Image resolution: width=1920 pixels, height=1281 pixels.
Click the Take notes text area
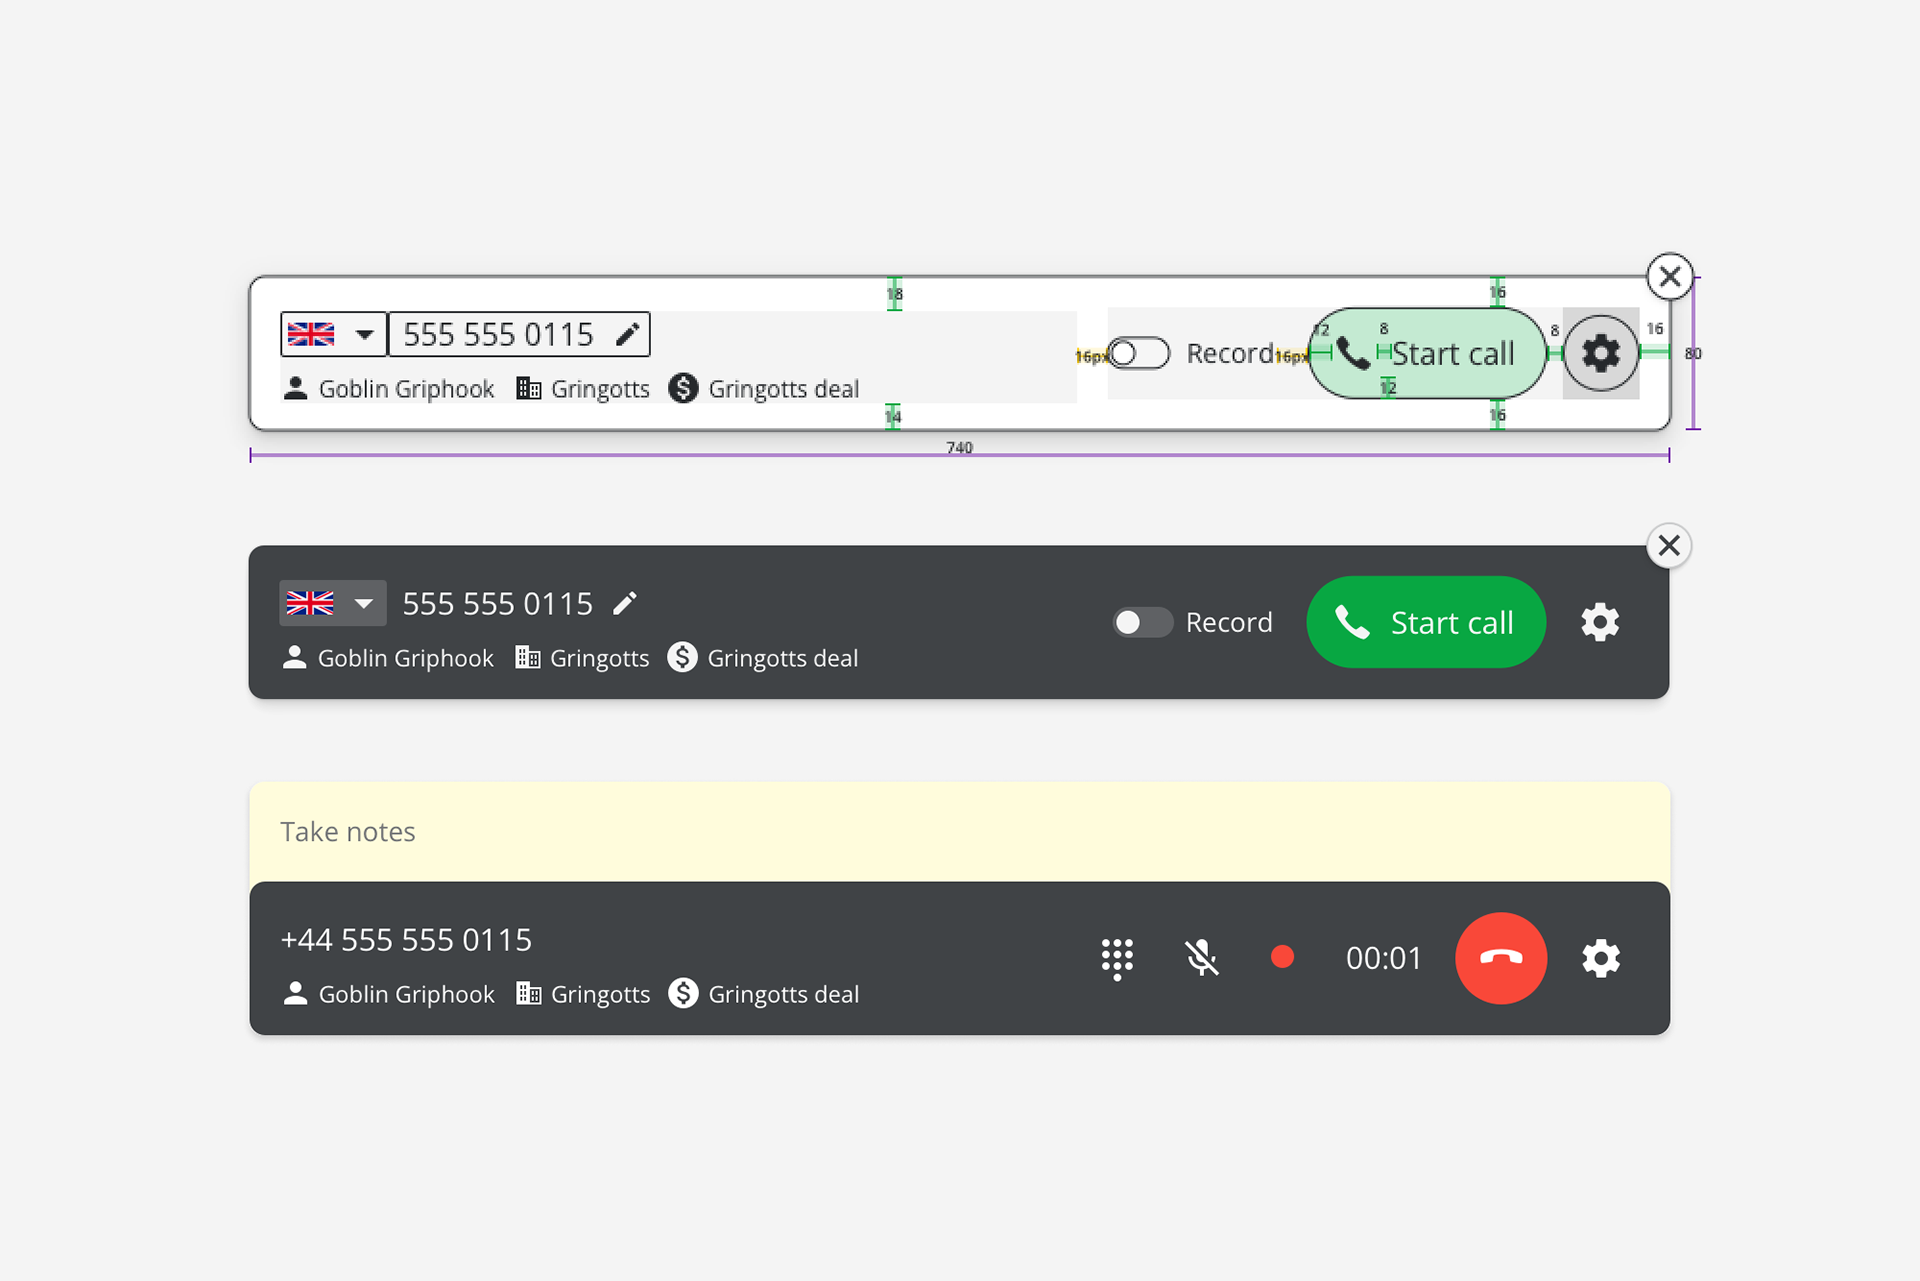tap(959, 831)
